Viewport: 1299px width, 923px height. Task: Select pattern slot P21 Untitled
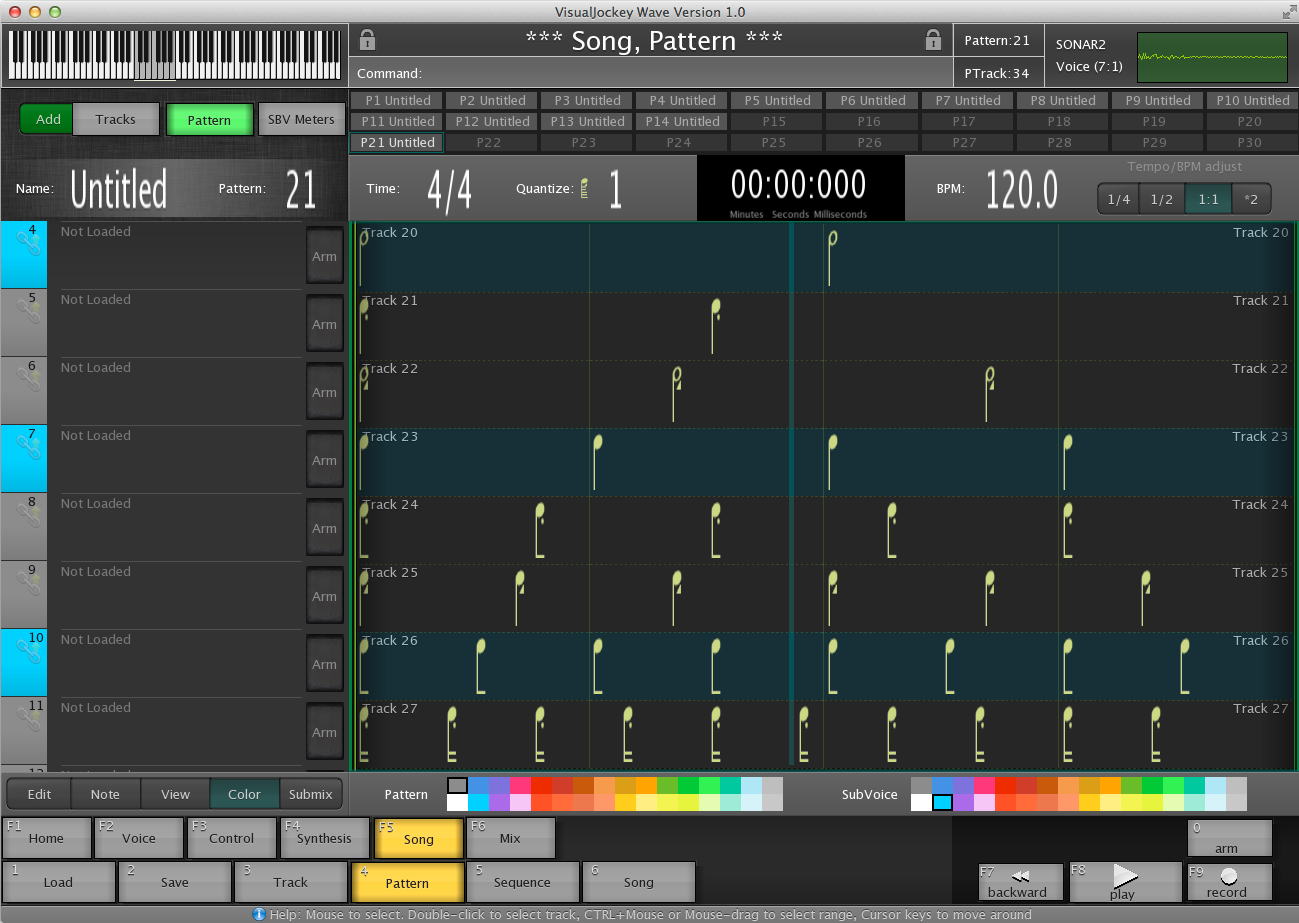(398, 142)
